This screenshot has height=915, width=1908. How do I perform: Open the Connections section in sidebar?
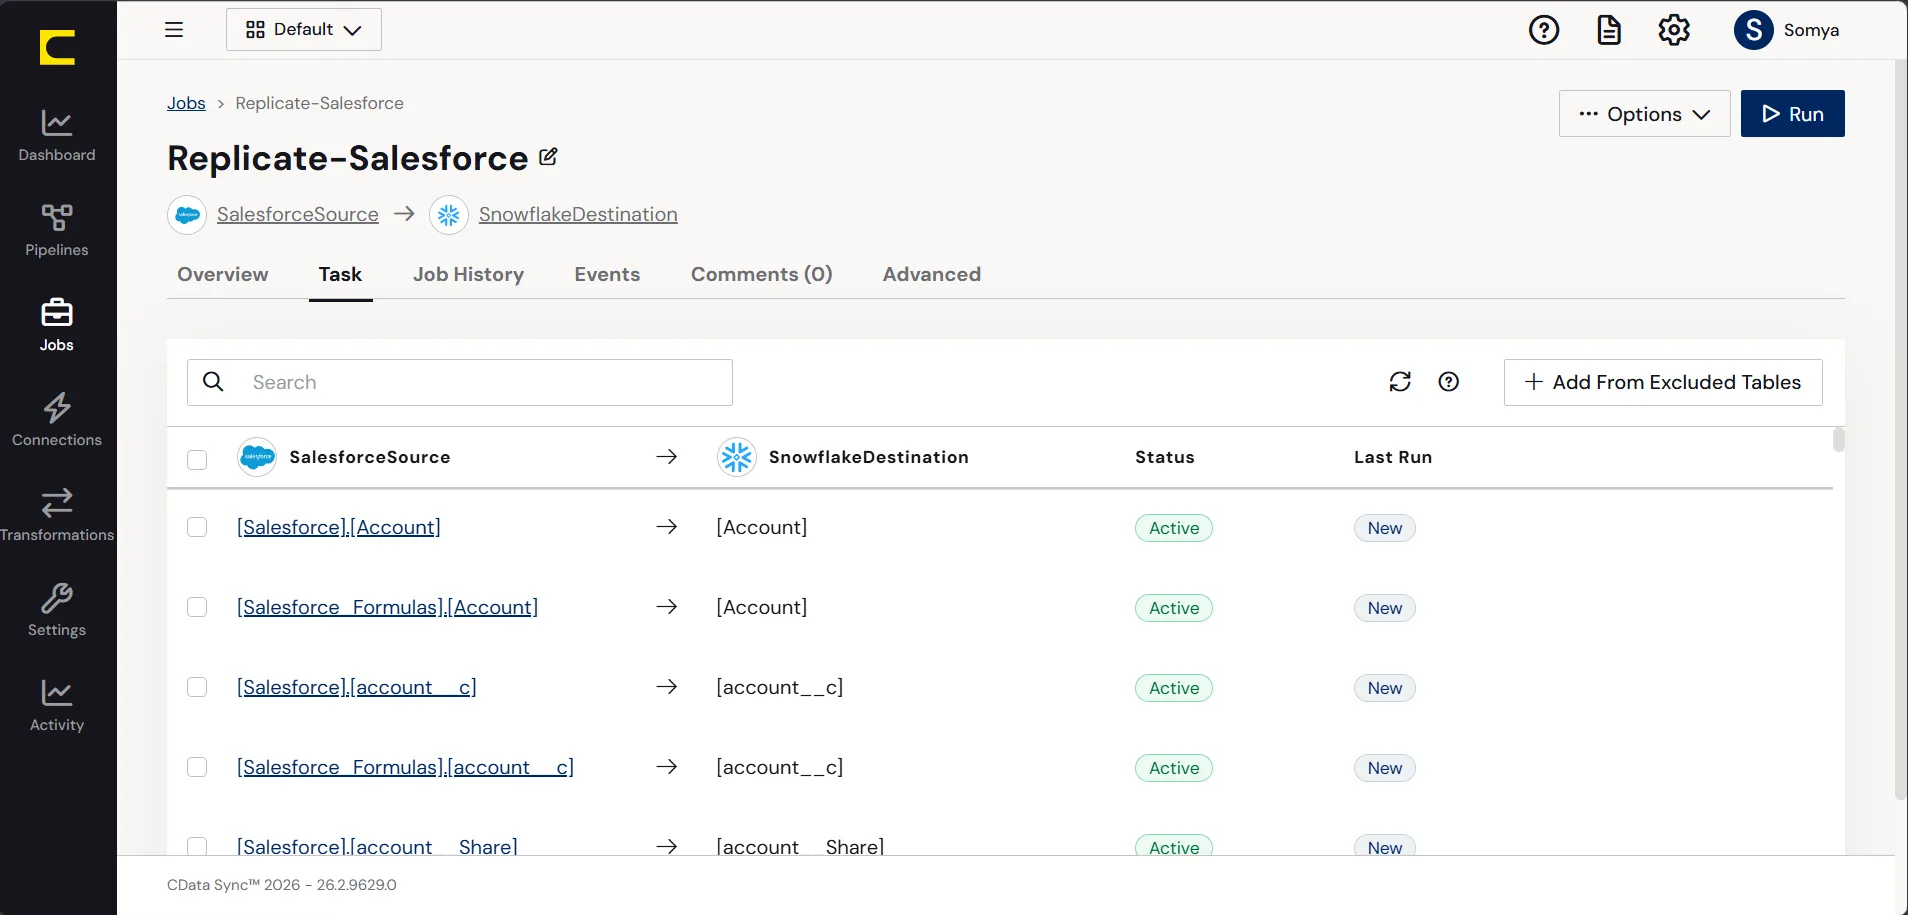pyautogui.click(x=57, y=420)
